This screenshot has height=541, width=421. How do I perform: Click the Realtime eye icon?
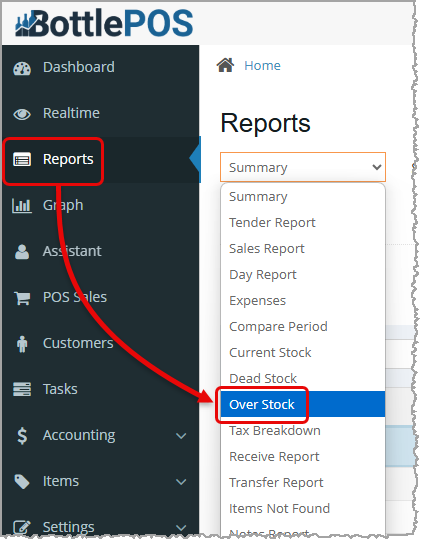pos(22,114)
